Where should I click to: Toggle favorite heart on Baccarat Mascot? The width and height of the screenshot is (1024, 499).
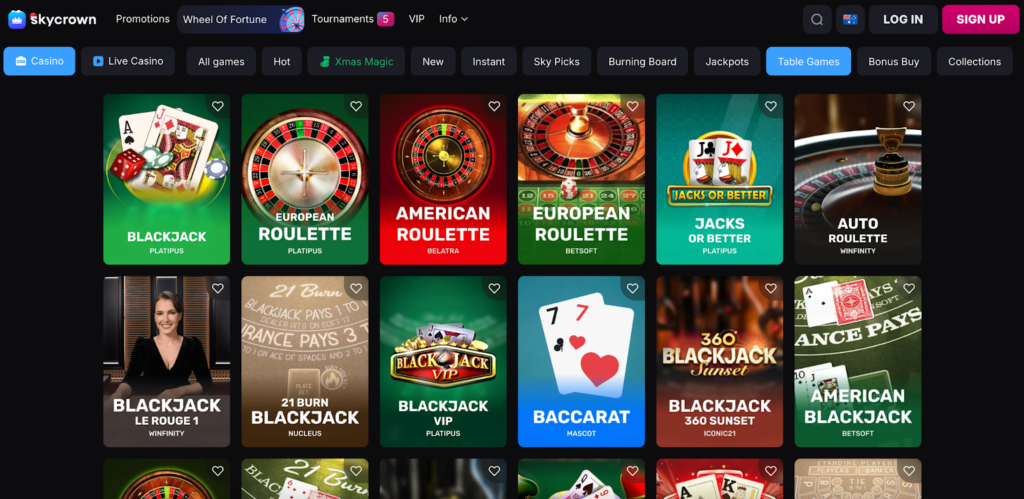(633, 288)
